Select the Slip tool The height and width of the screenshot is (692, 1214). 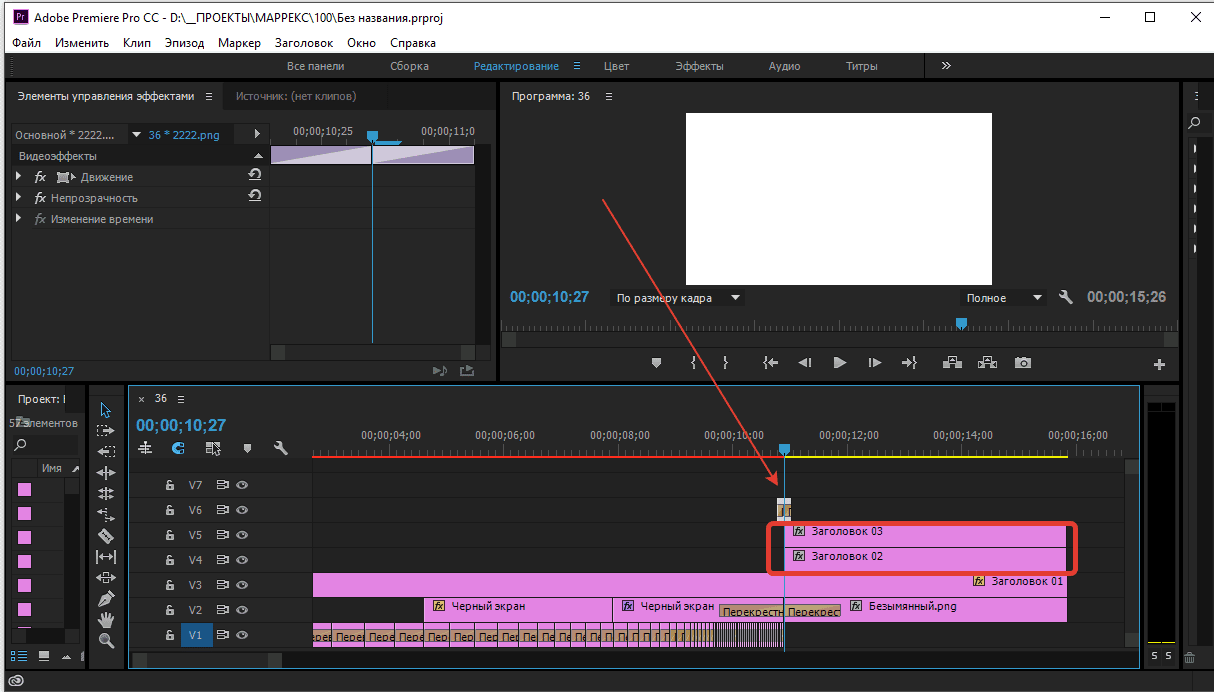click(x=106, y=557)
